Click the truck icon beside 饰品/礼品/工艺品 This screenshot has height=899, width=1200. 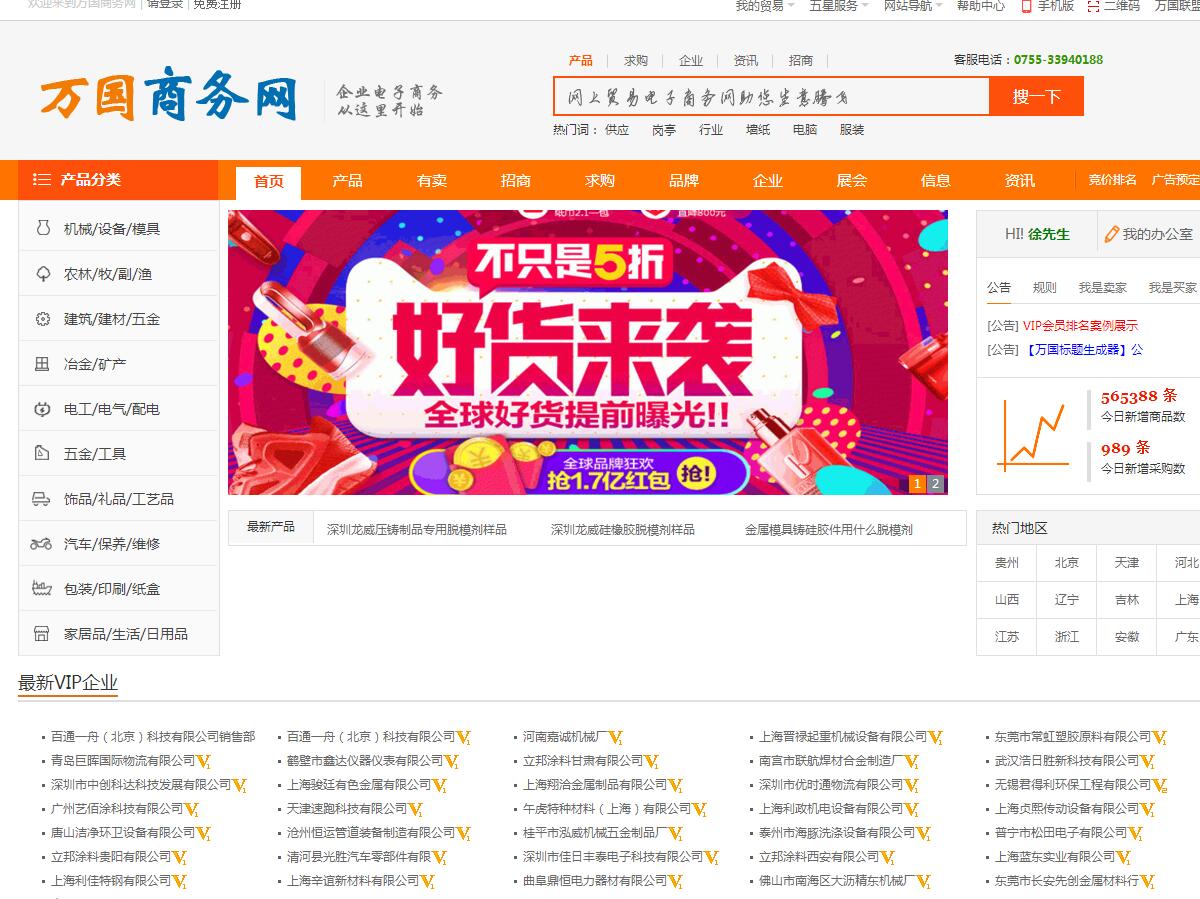click(x=42, y=498)
